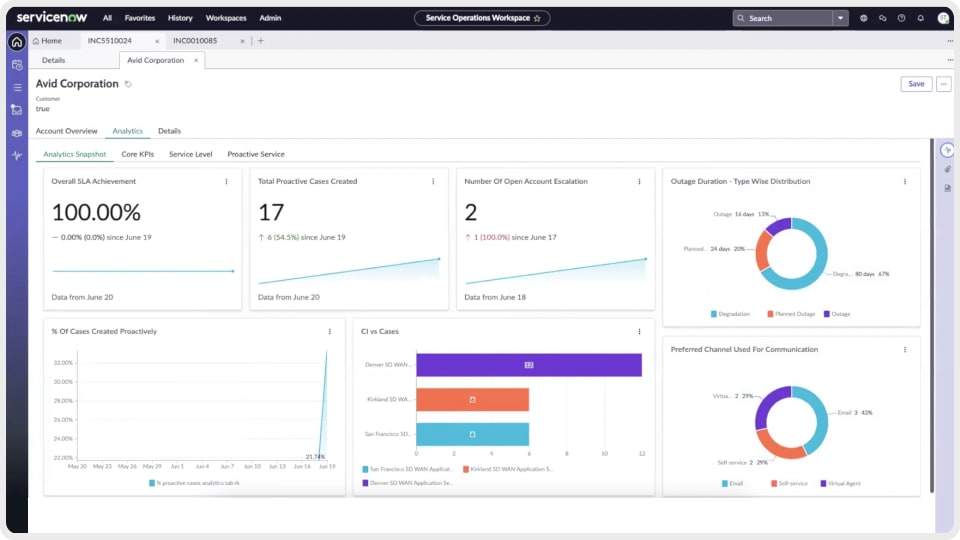The image size is (960, 540).
Task: Open the teams sidebar icon
Action: [x=17, y=133]
